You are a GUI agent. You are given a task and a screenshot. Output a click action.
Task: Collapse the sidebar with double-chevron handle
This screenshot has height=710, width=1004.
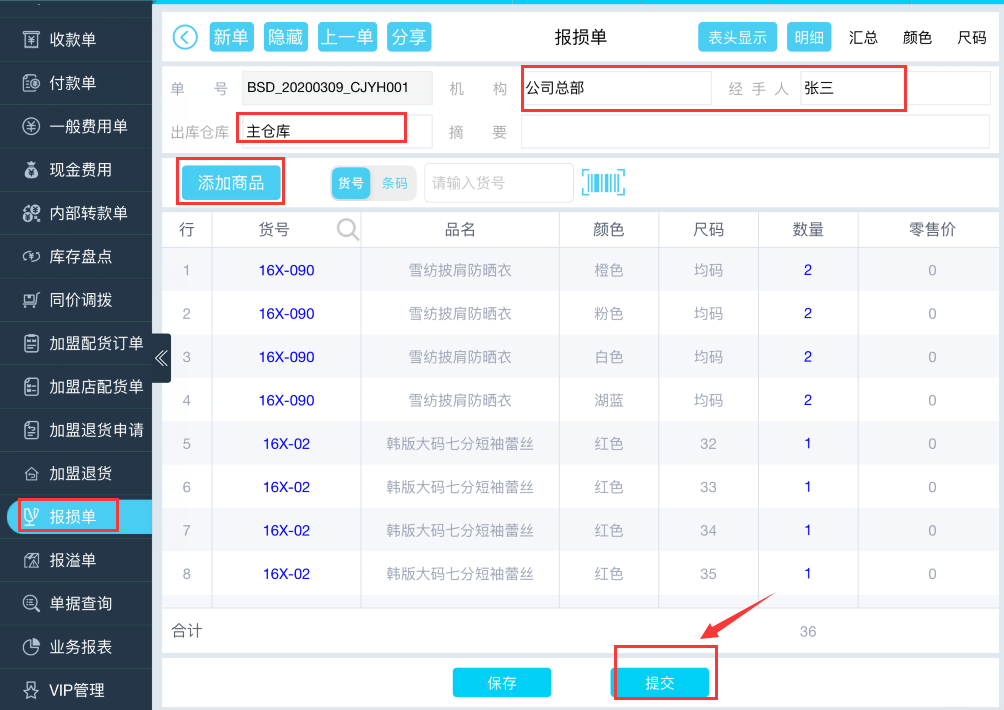(161, 358)
